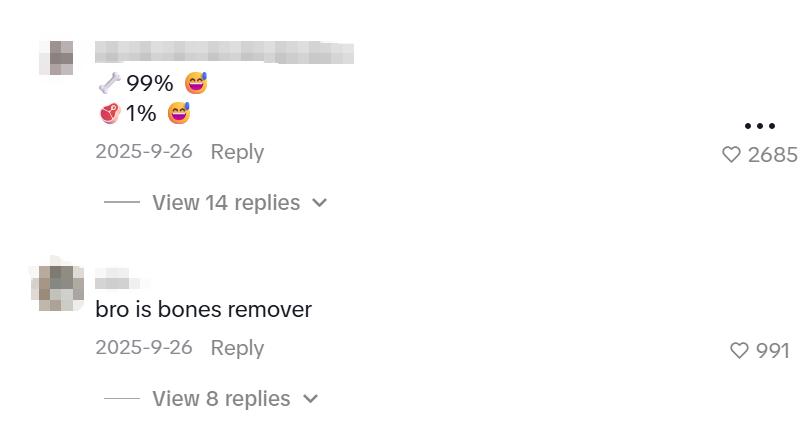
Task: Click the 991 likes count
Action: point(773,351)
